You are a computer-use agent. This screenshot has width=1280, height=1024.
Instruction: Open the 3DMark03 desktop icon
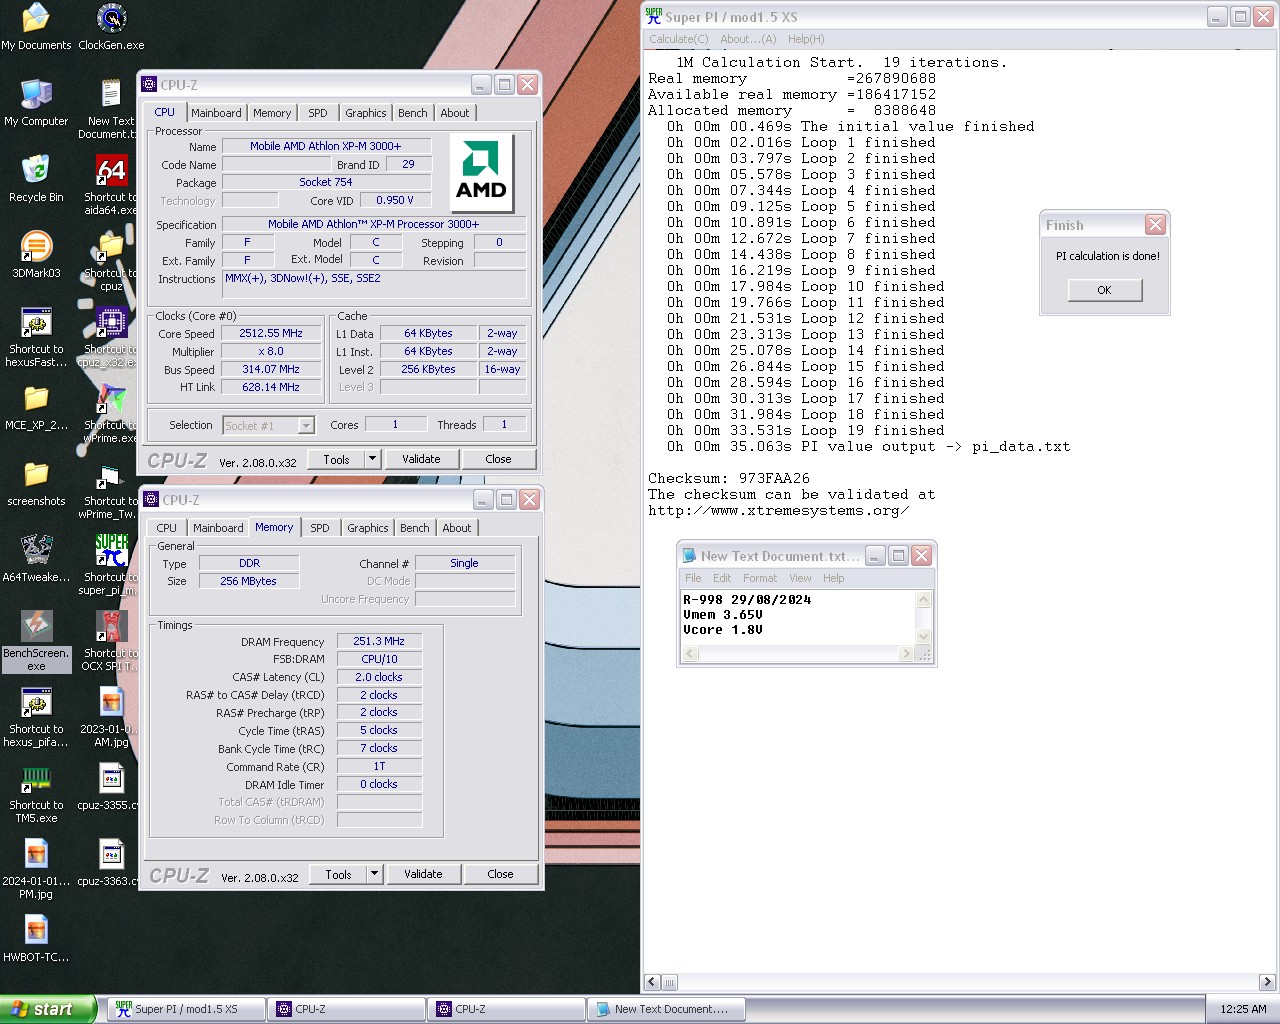pyautogui.click(x=36, y=254)
